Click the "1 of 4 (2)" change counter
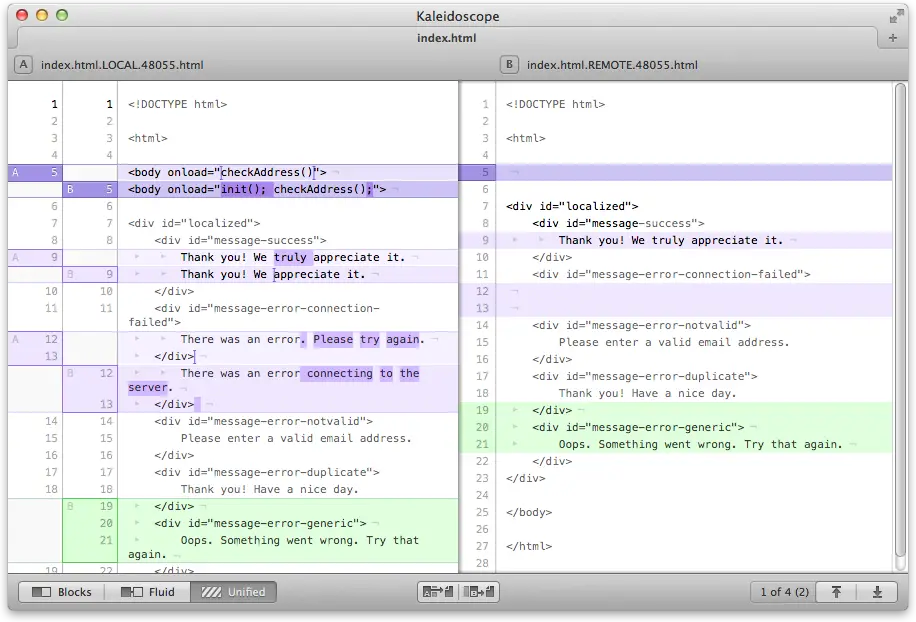916x622 pixels. pyautogui.click(x=784, y=592)
